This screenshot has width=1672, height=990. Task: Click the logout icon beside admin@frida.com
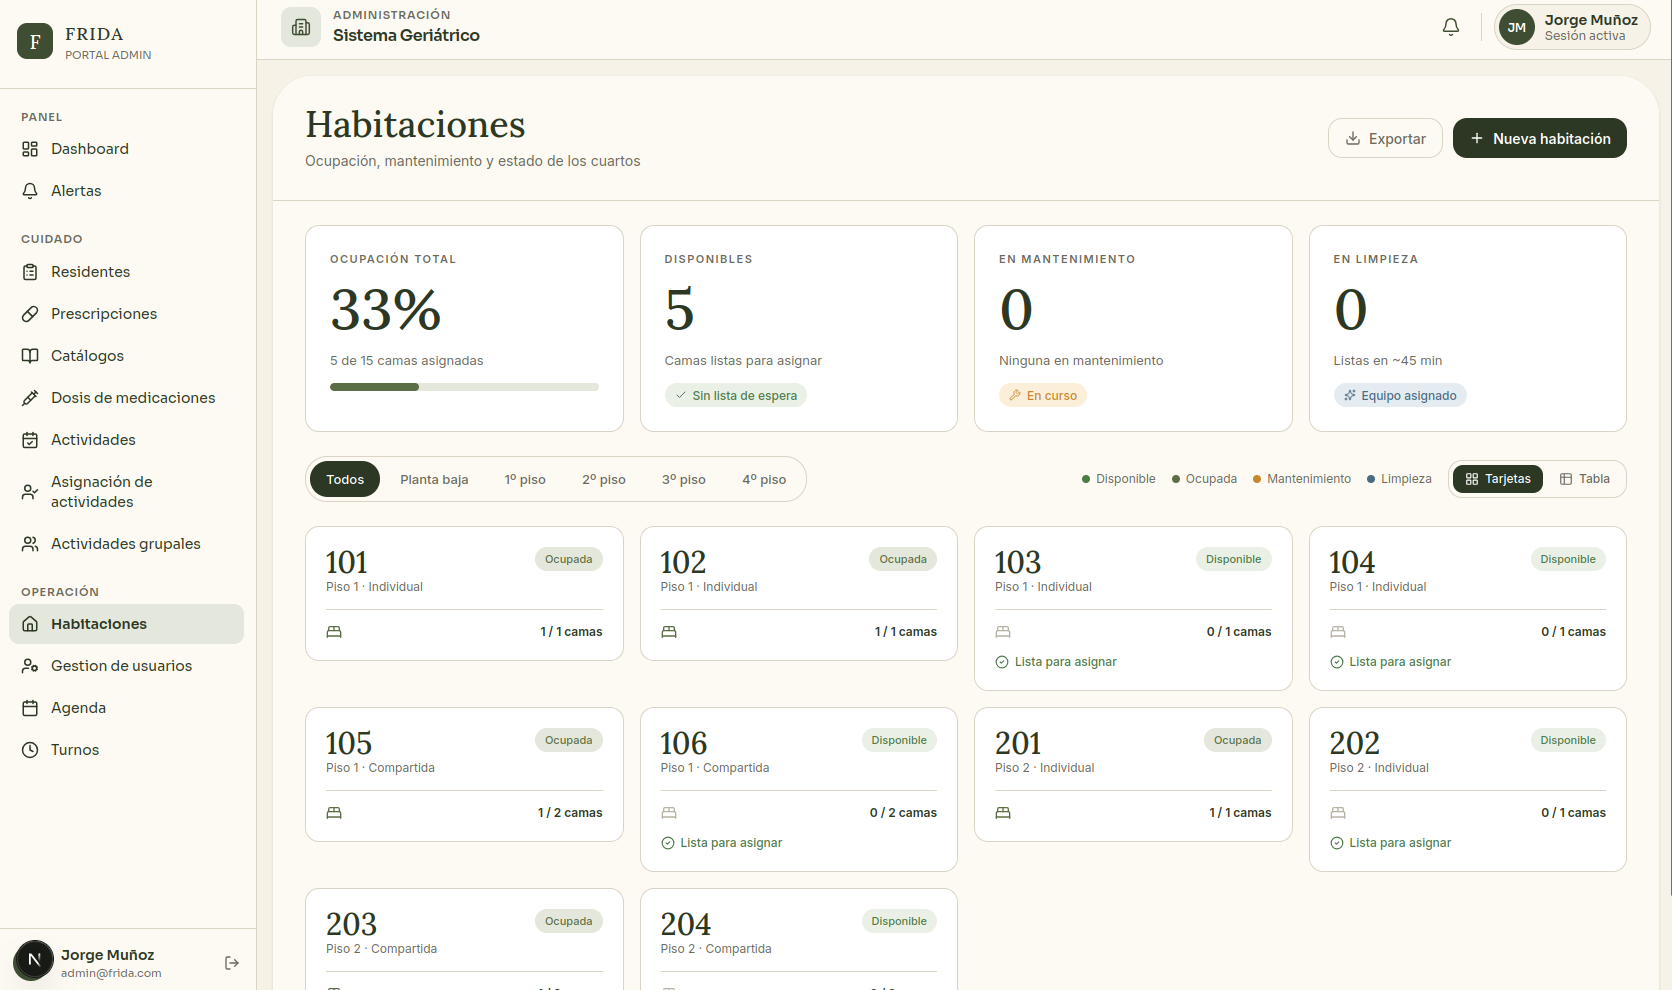232,963
